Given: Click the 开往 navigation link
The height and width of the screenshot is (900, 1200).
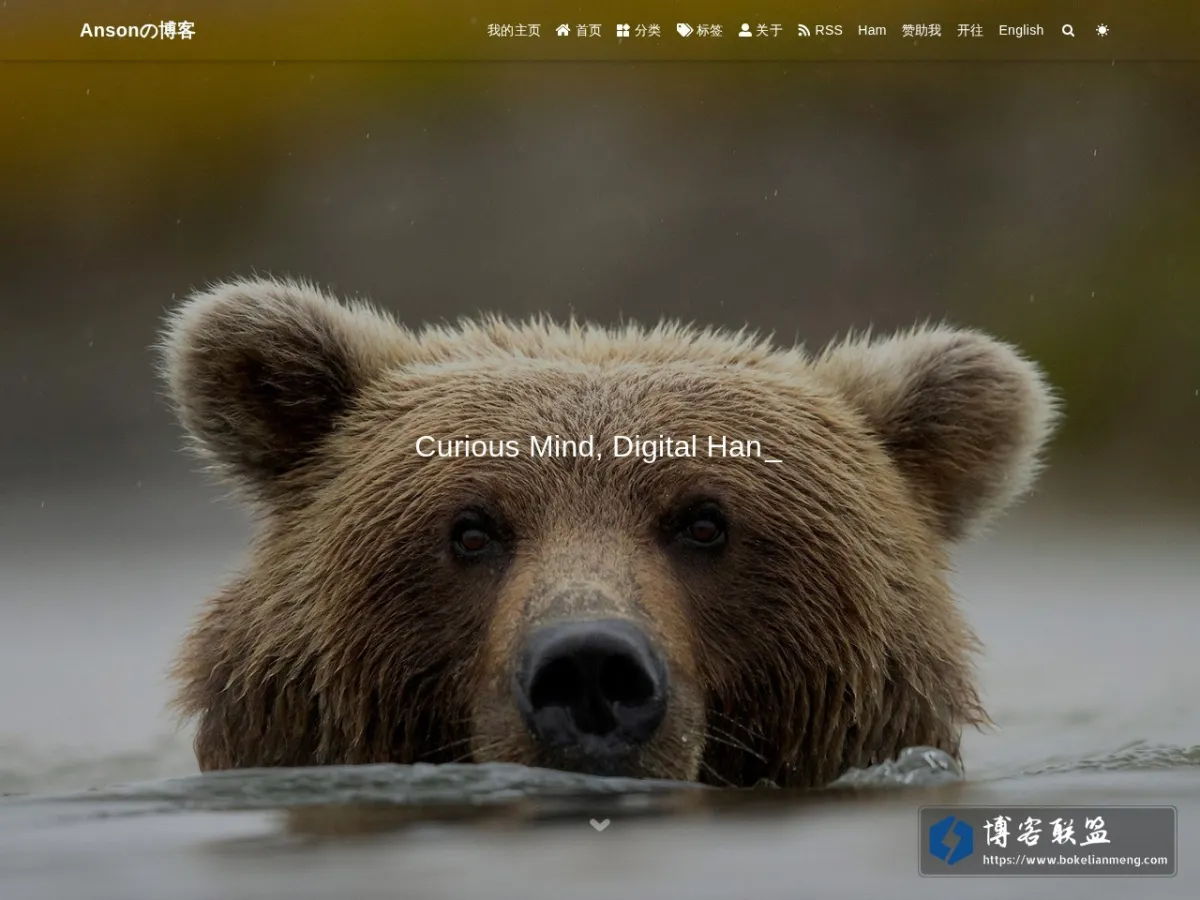Looking at the screenshot, I should 970,30.
